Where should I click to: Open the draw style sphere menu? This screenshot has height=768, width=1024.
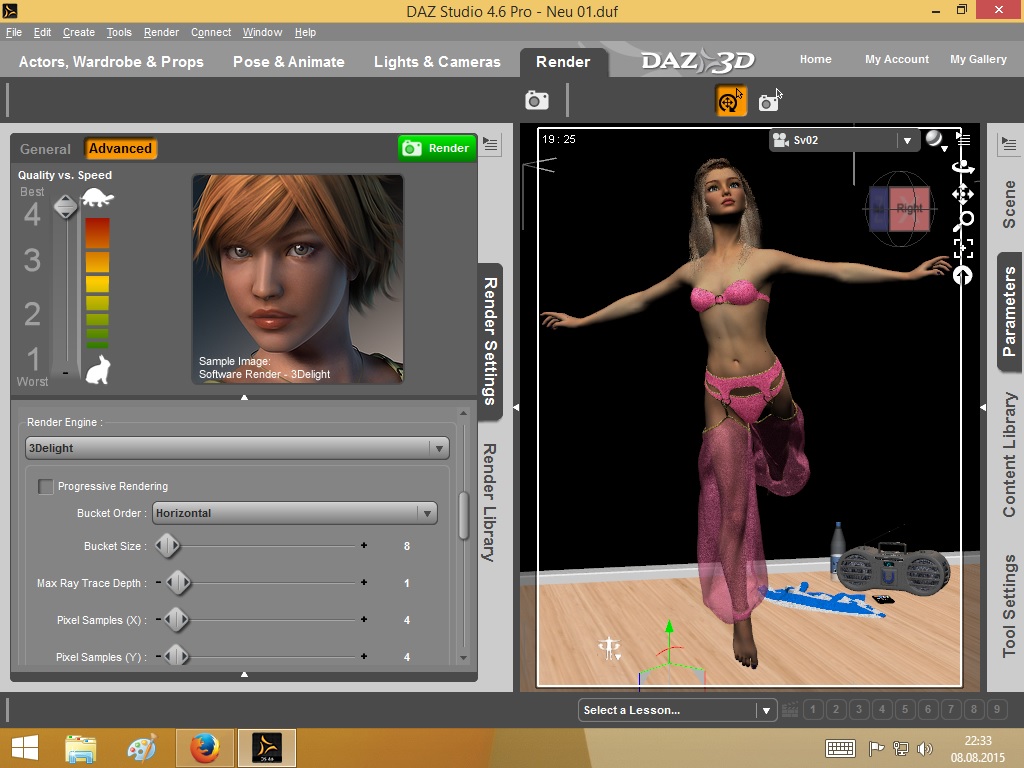(936, 140)
